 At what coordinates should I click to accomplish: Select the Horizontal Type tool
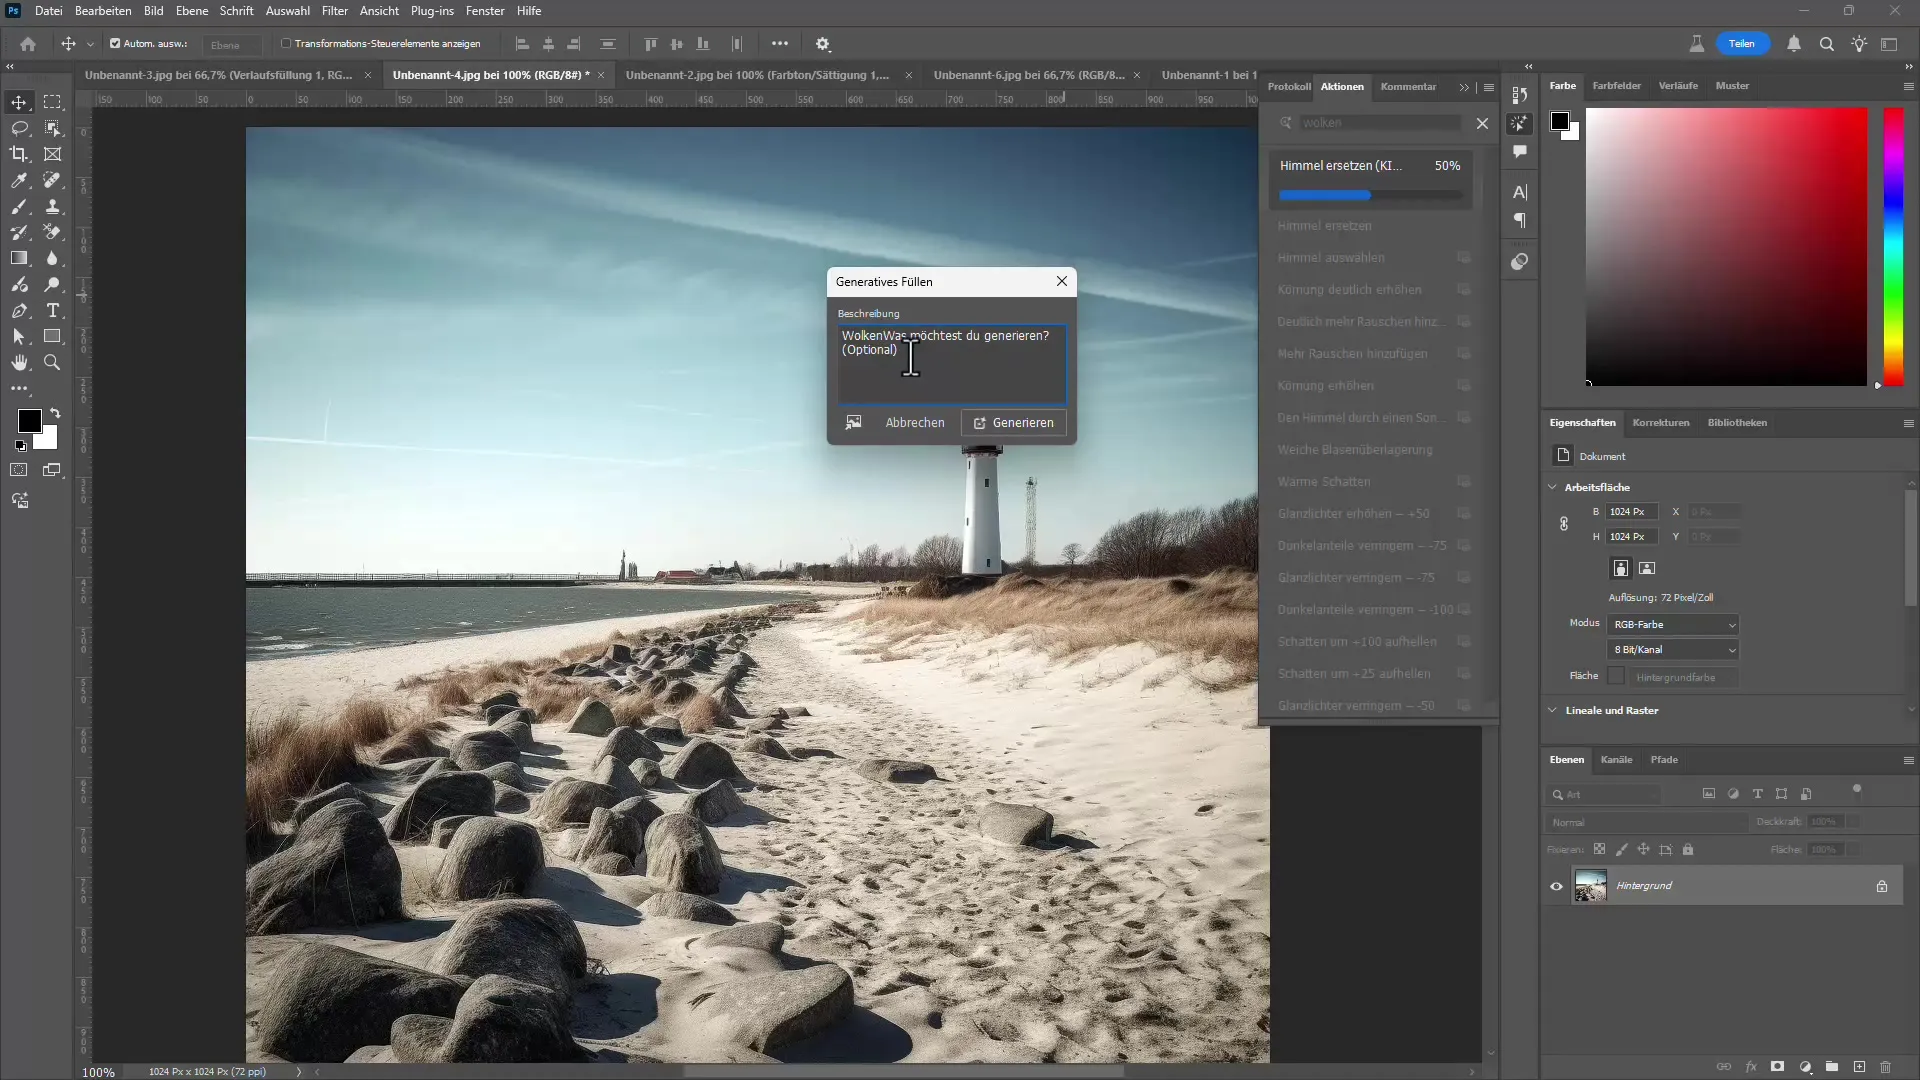tap(52, 311)
